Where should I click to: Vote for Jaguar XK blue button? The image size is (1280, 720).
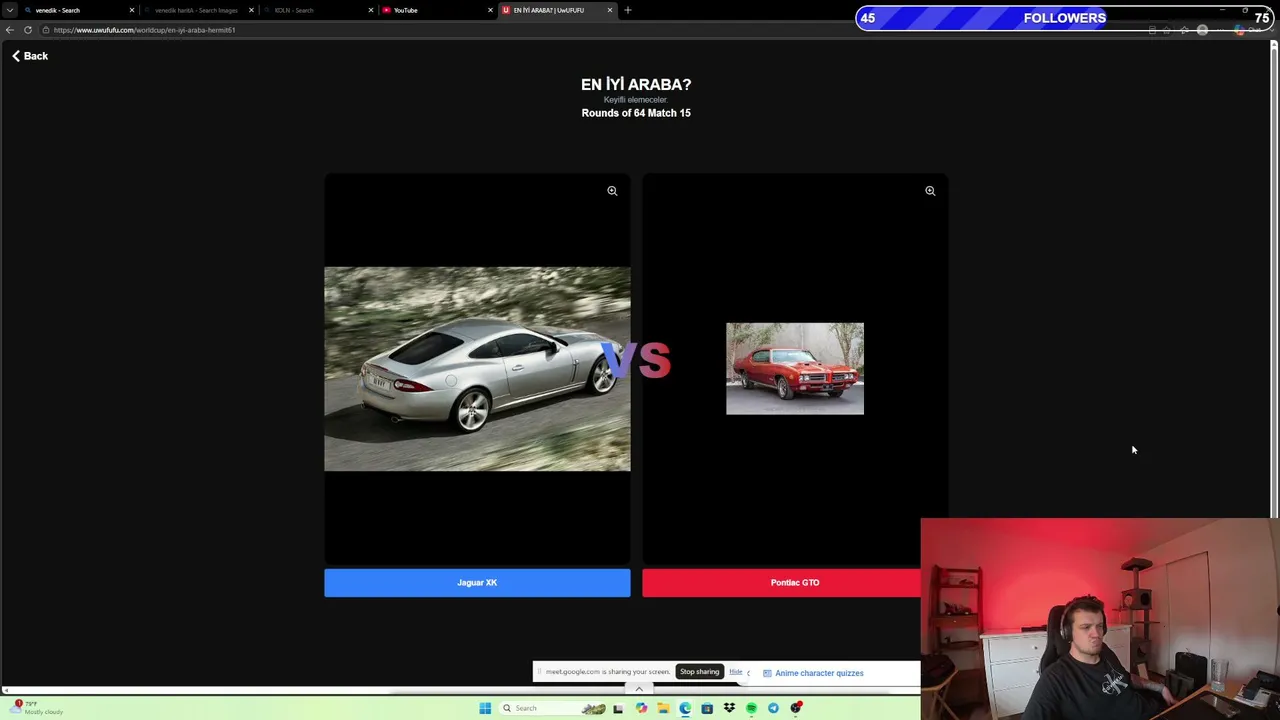tap(477, 583)
